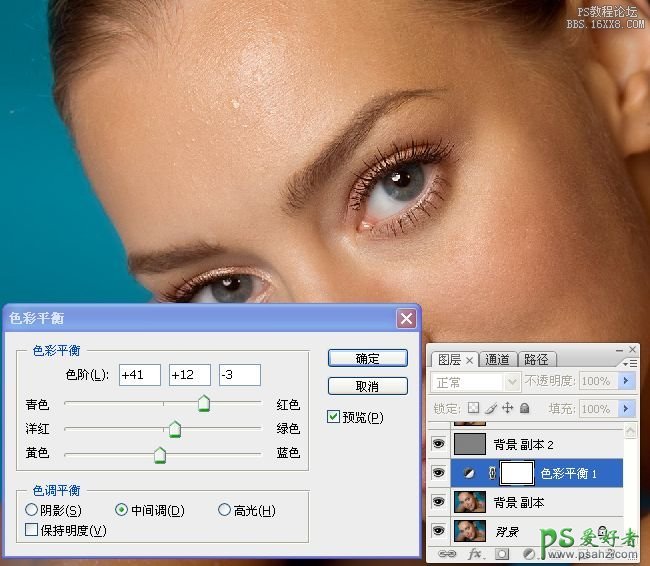Image resolution: width=650 pixels, height=566 pixels.
Task: Close the layers panel window
Action: tap(633, 350)
